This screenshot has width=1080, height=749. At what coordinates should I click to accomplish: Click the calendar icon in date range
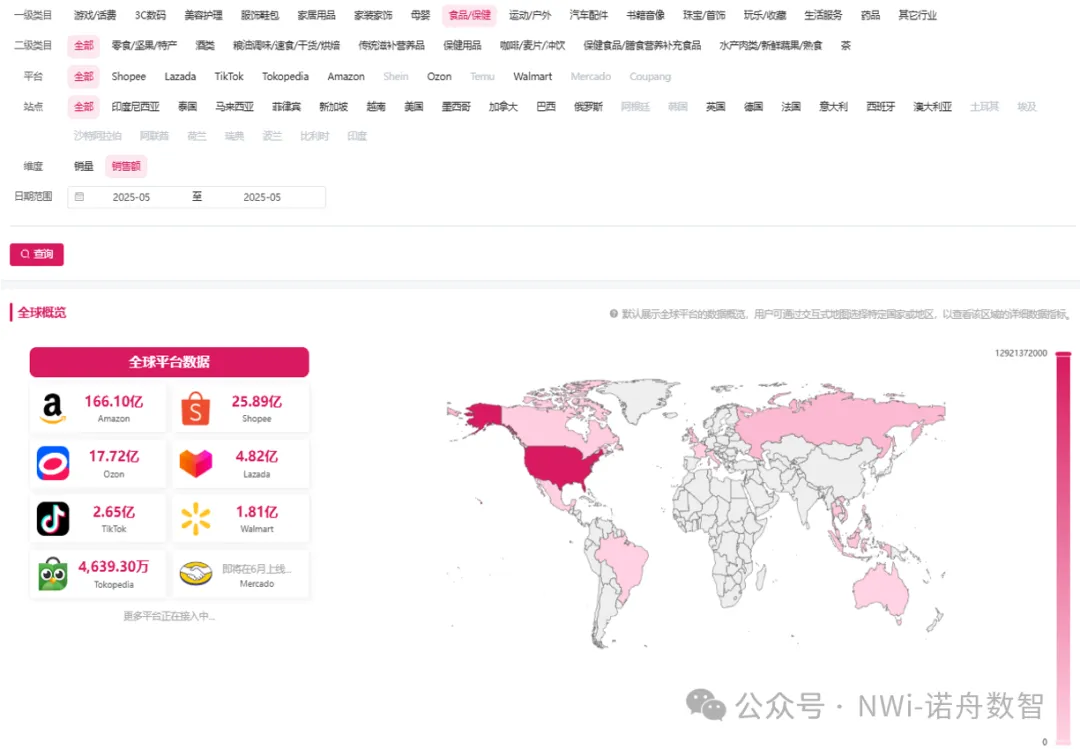pos(79,198)
